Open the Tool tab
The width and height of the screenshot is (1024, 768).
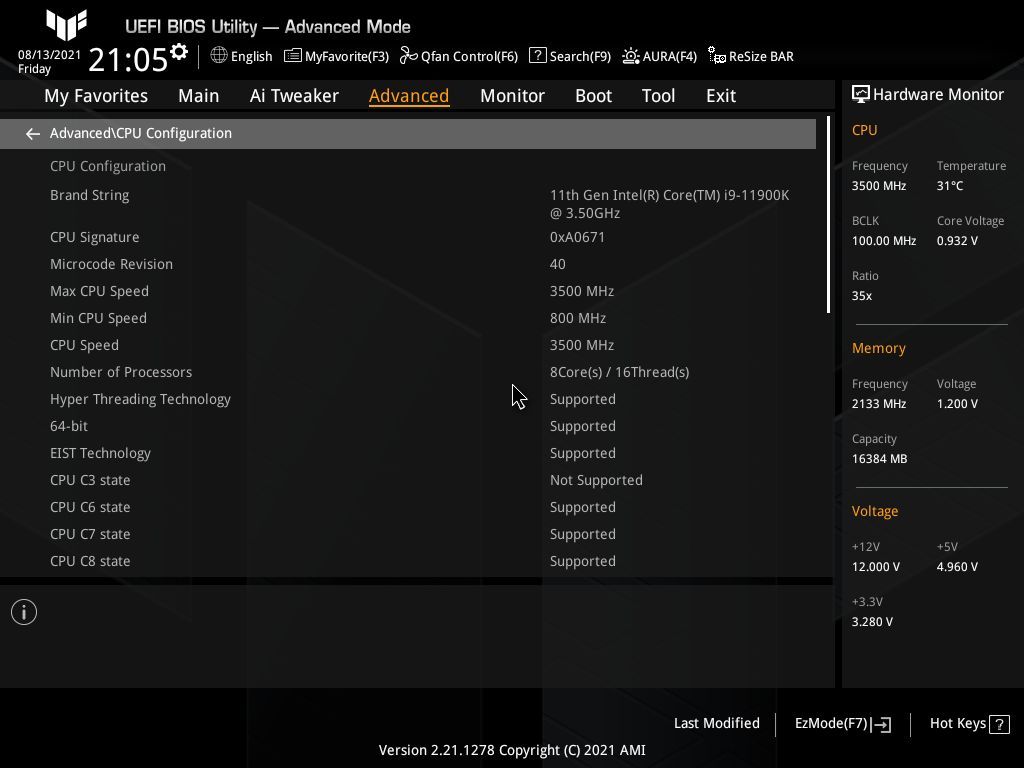pyautogui.click(x=658, y=96)
